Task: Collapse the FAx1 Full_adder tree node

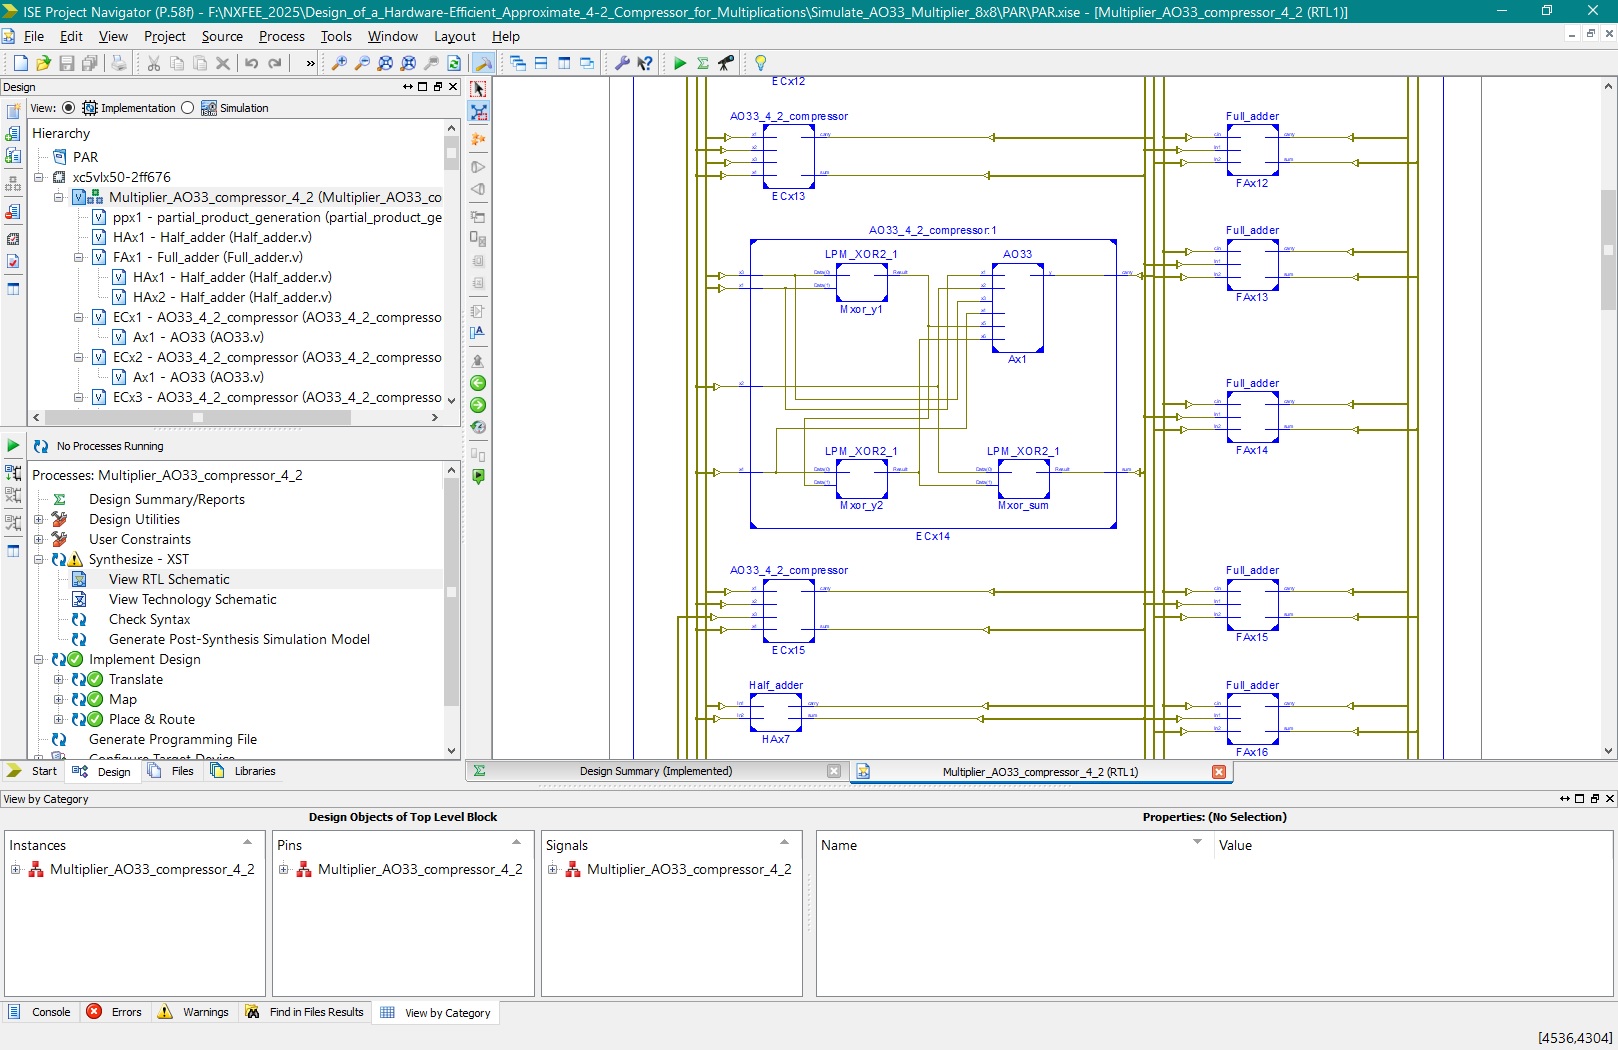Action: [79, 257]
